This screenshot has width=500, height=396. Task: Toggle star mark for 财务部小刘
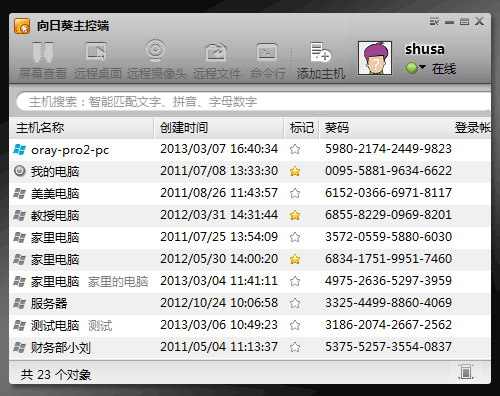[295, 347]
